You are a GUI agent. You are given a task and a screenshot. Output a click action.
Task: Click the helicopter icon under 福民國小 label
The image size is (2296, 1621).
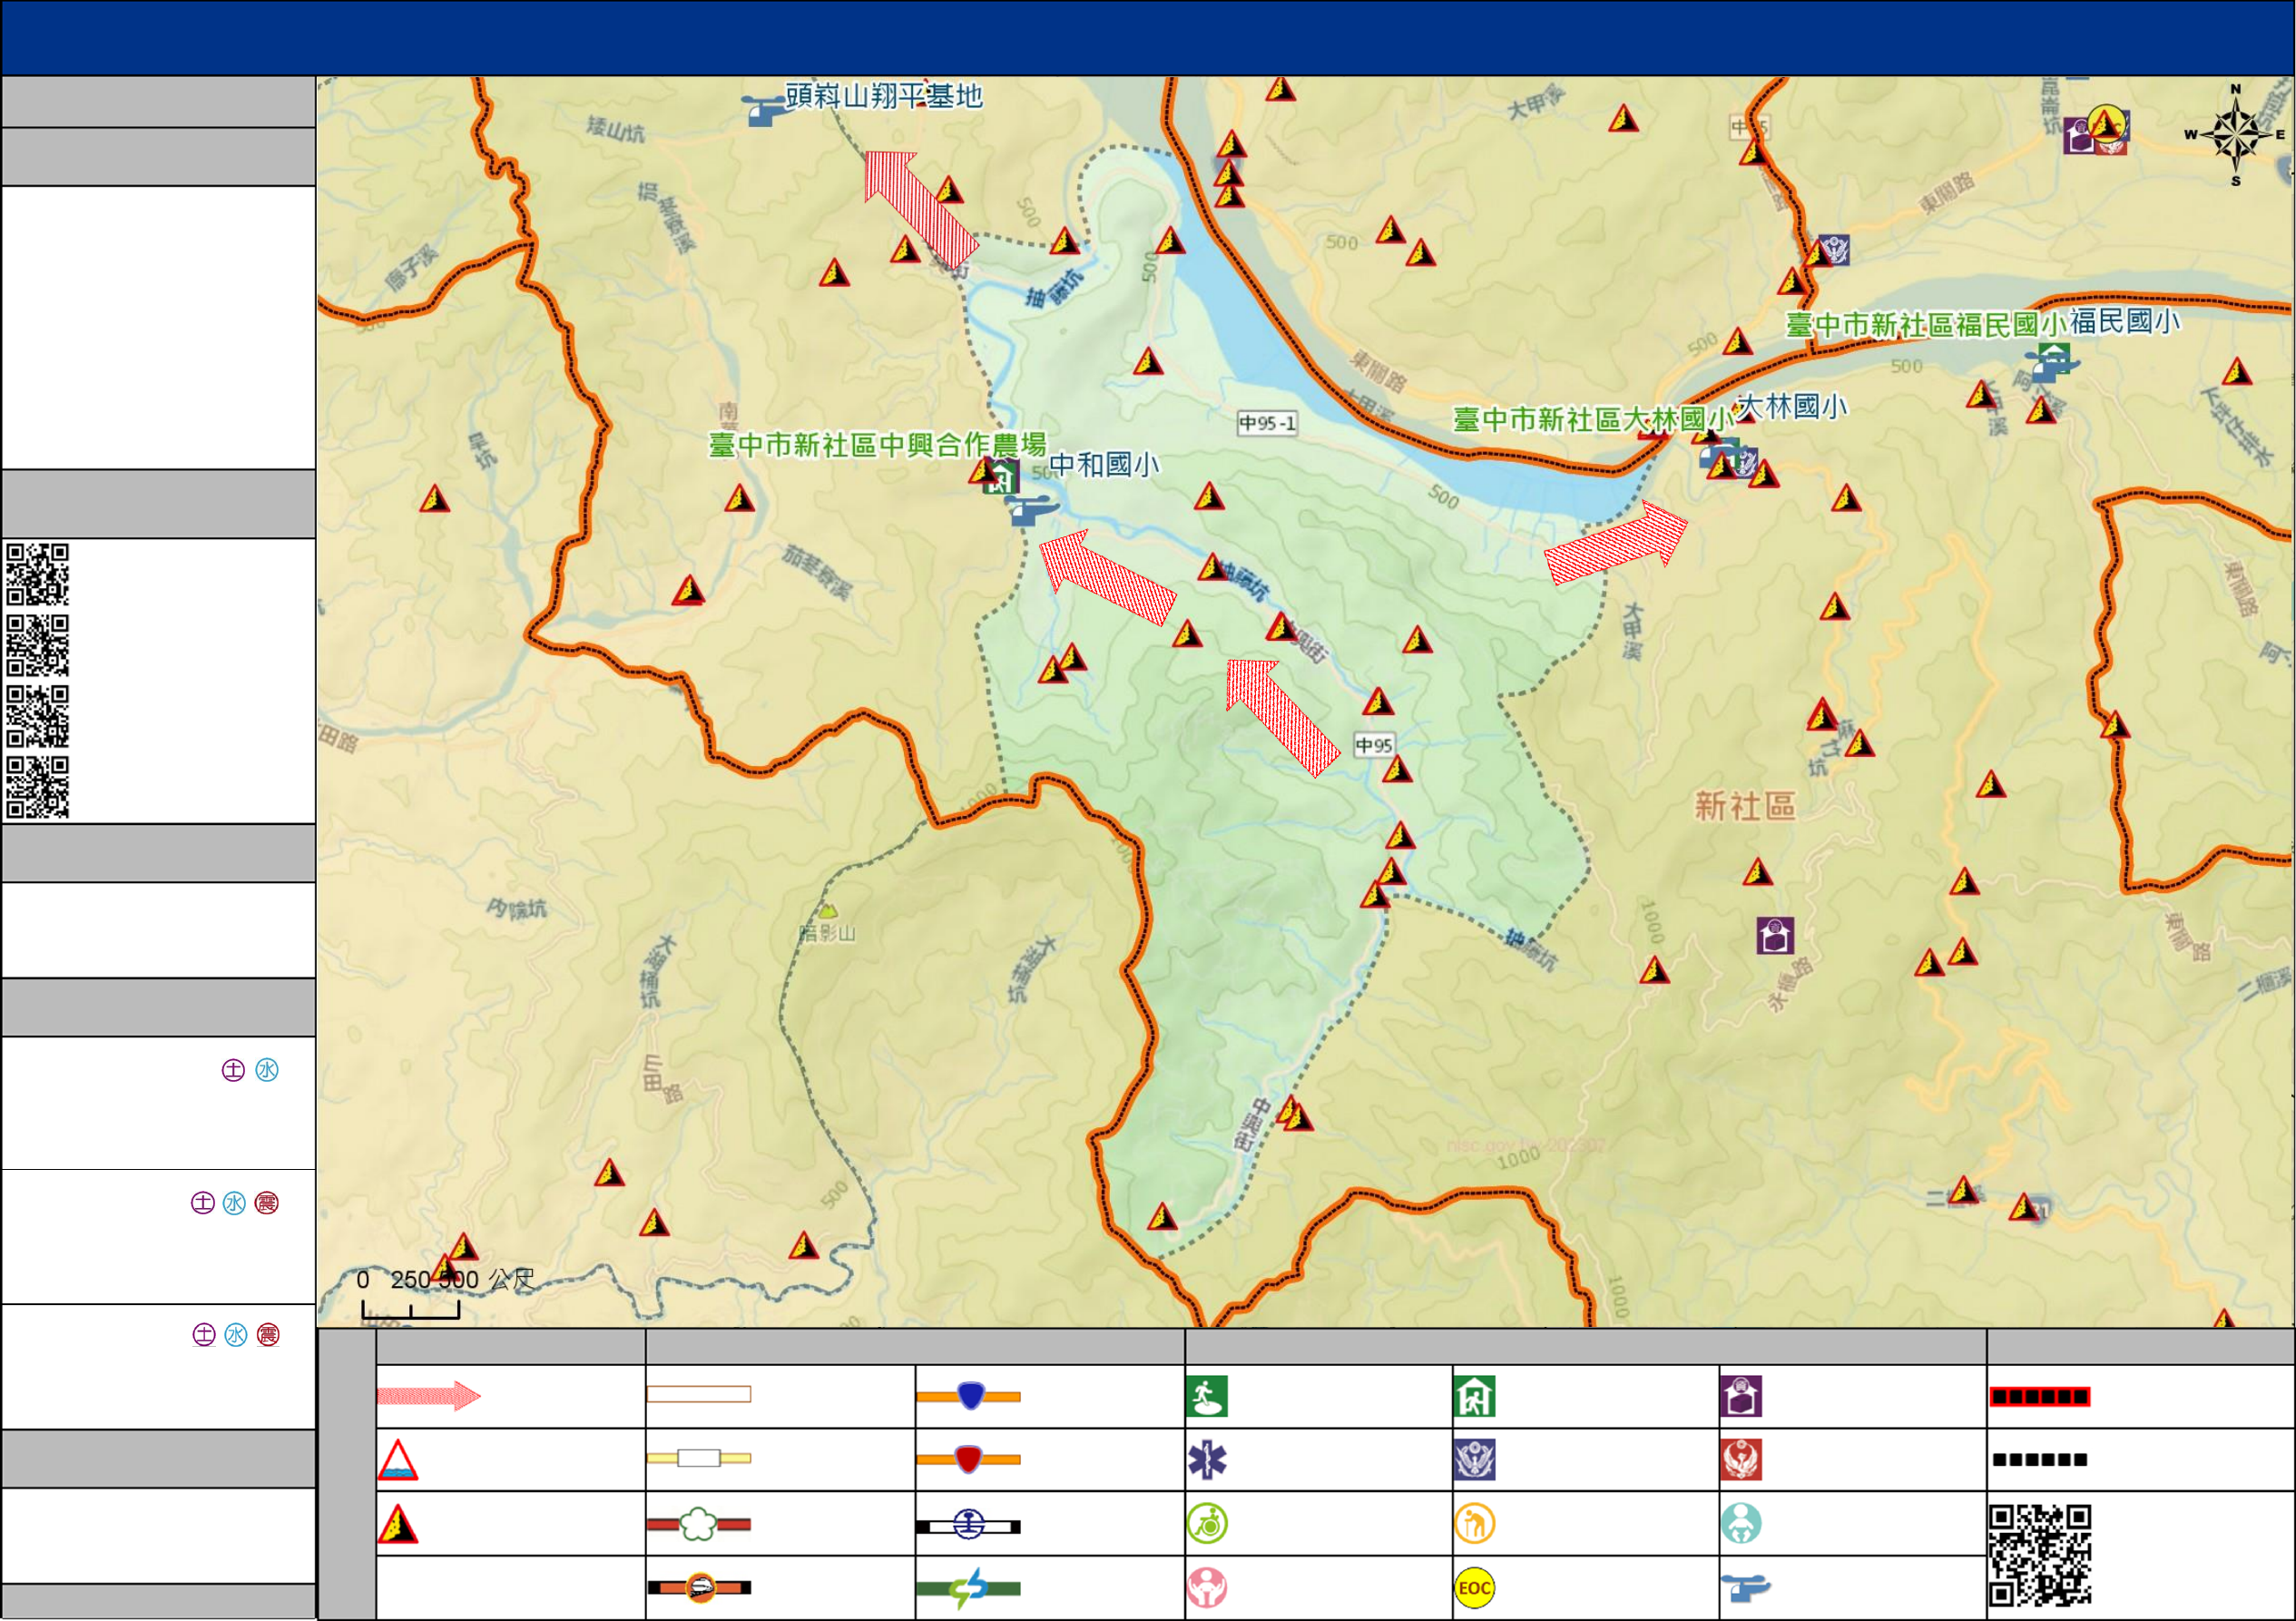coord(2050,366)
